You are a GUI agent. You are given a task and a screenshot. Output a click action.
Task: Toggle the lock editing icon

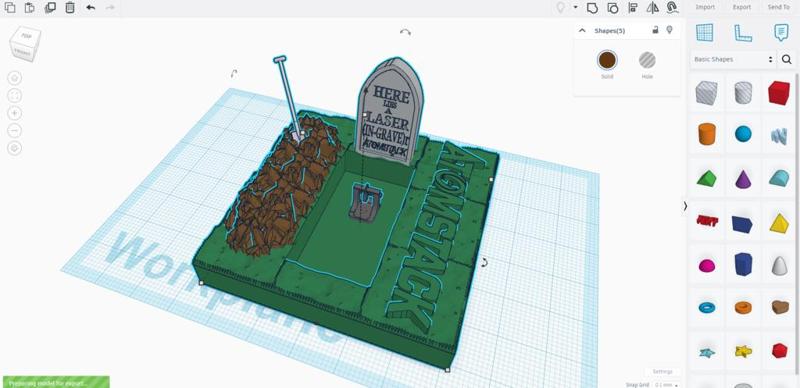656,30
